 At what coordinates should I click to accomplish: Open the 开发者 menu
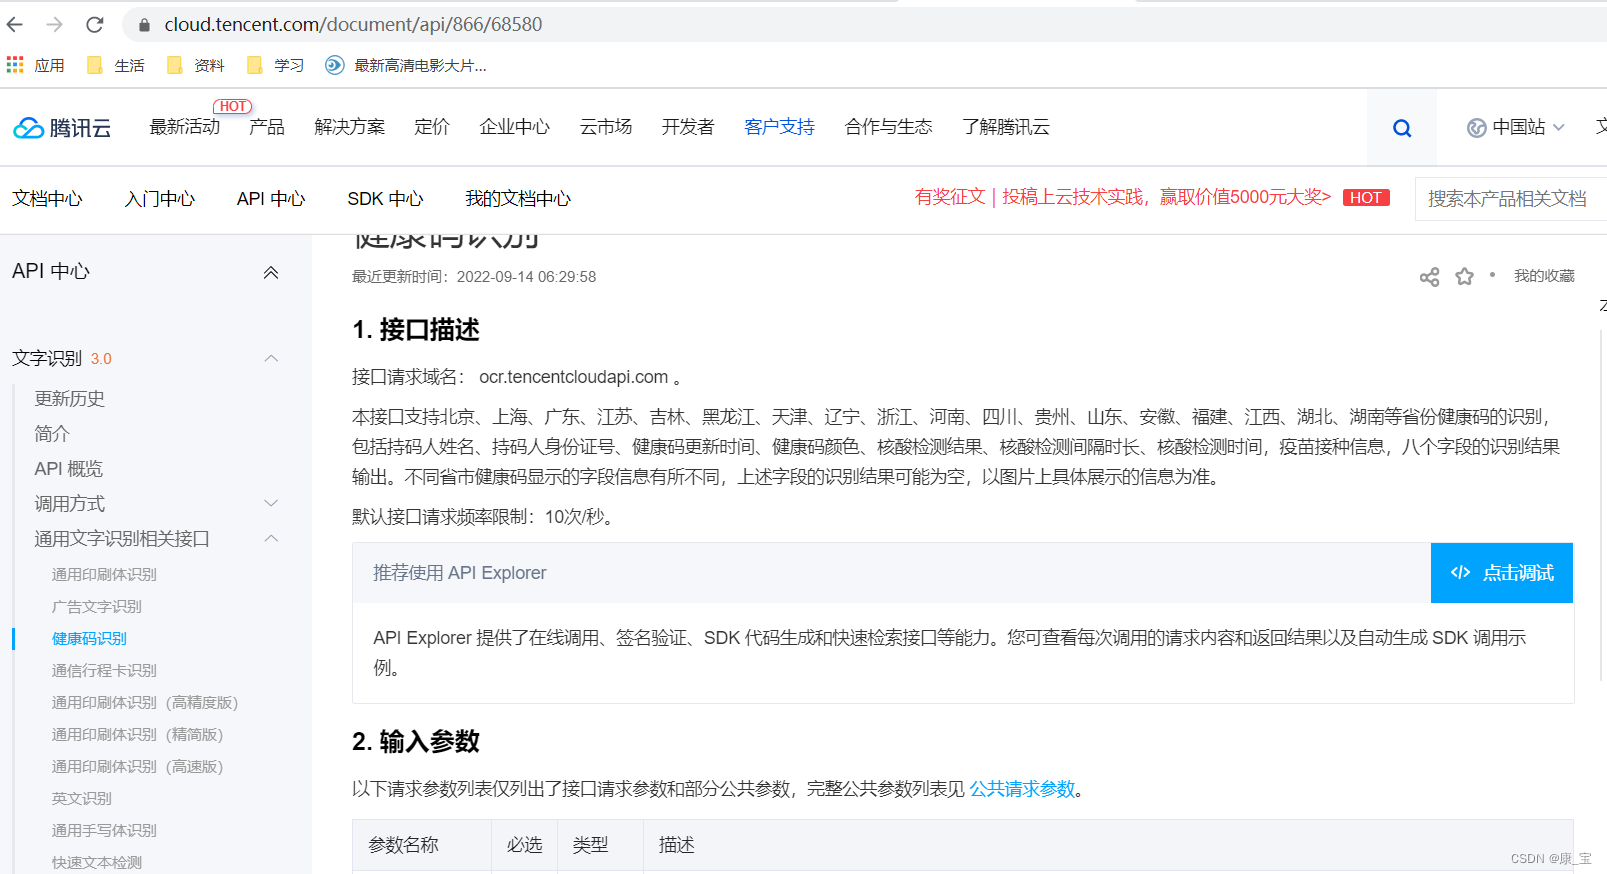[x=688, y=127]
